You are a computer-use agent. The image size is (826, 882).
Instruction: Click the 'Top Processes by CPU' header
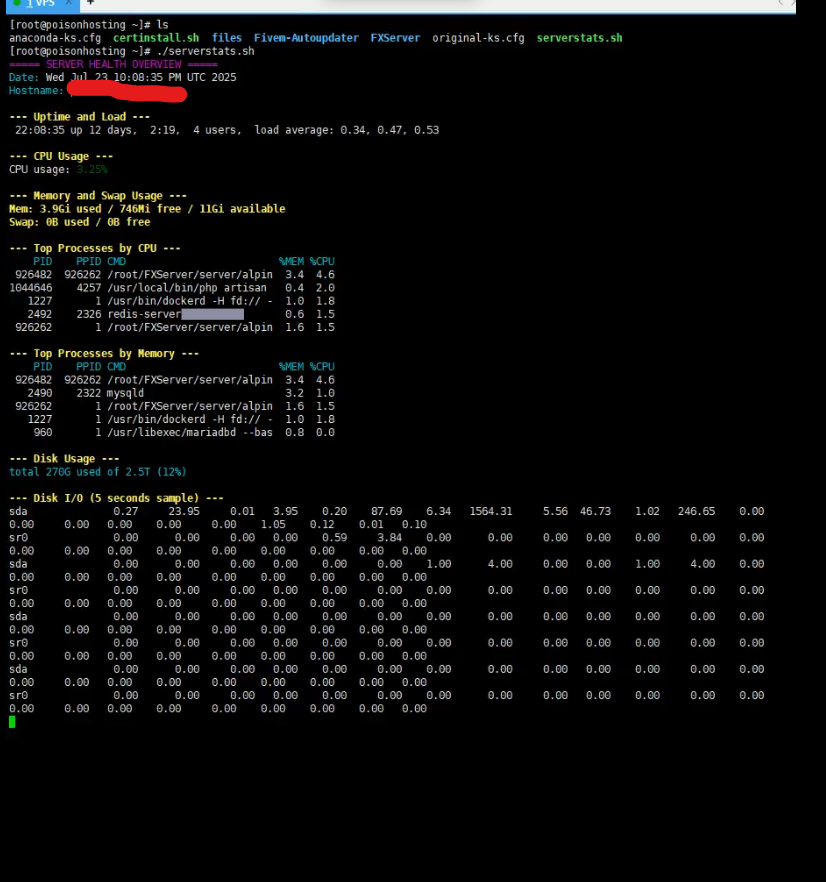click(x=95, y=248)
